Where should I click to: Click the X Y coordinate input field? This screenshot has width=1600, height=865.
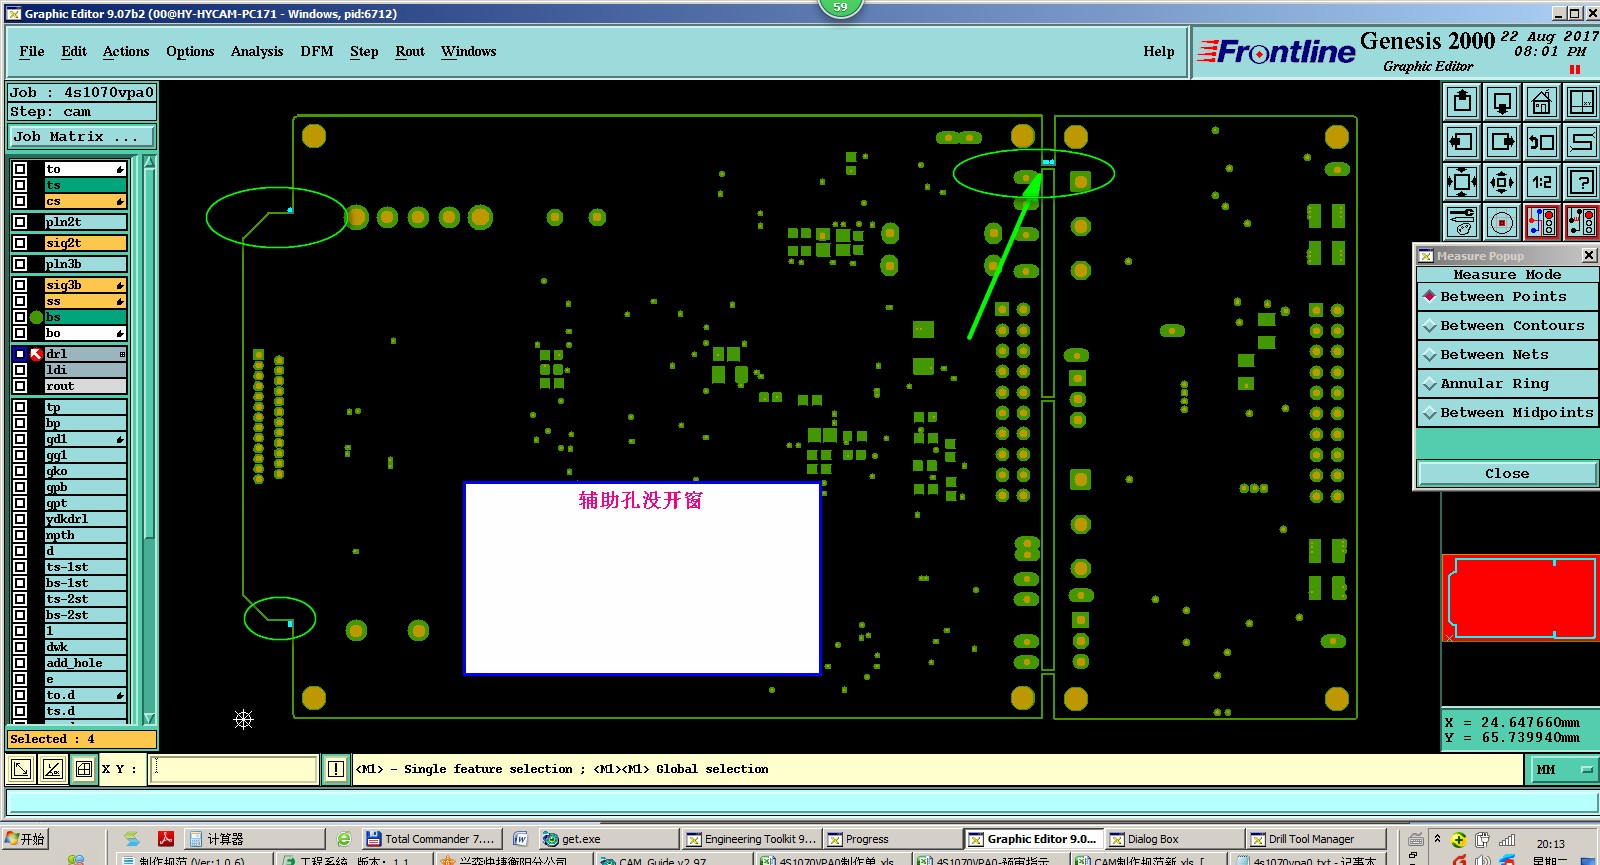[233, 769]
